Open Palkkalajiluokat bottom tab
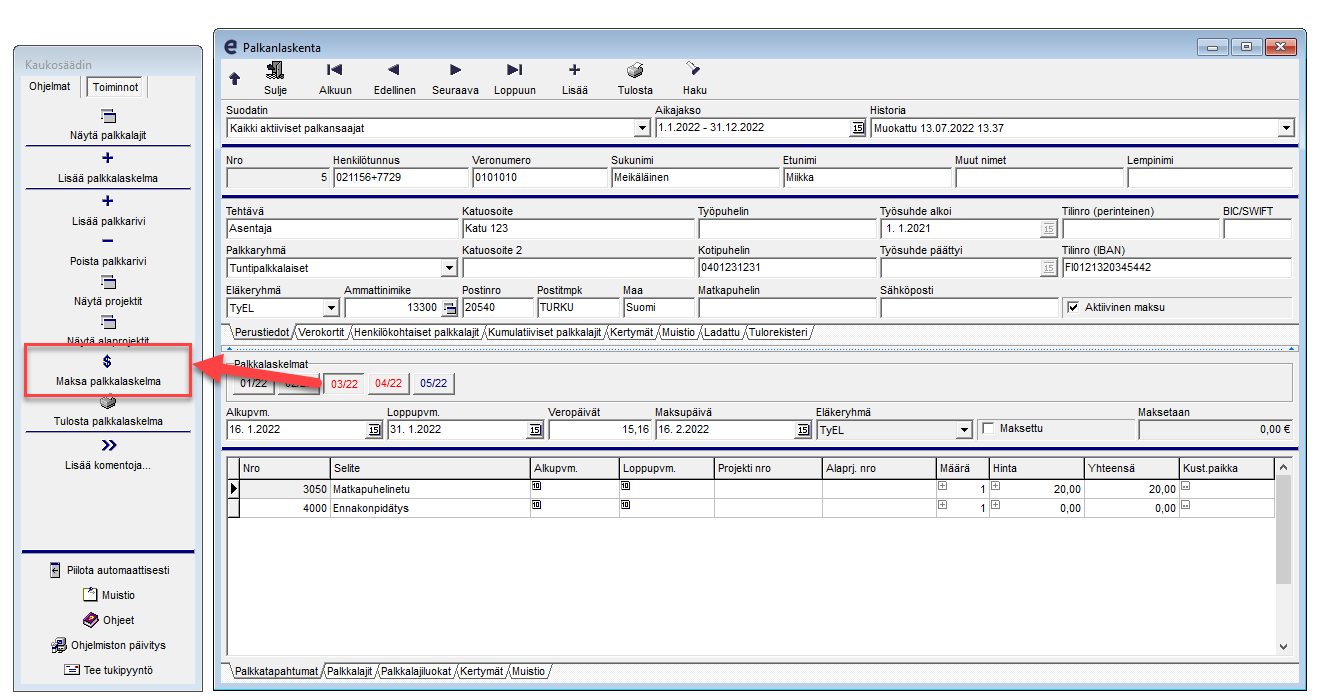This screenshot has height=700, width=1324. click(x=415, y=672)
